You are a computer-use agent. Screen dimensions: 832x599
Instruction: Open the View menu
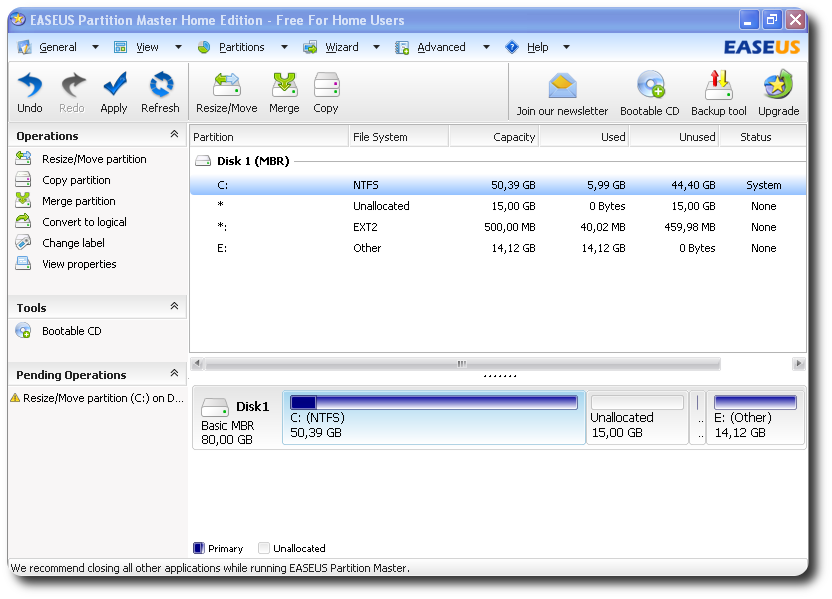tap(147, 47)
